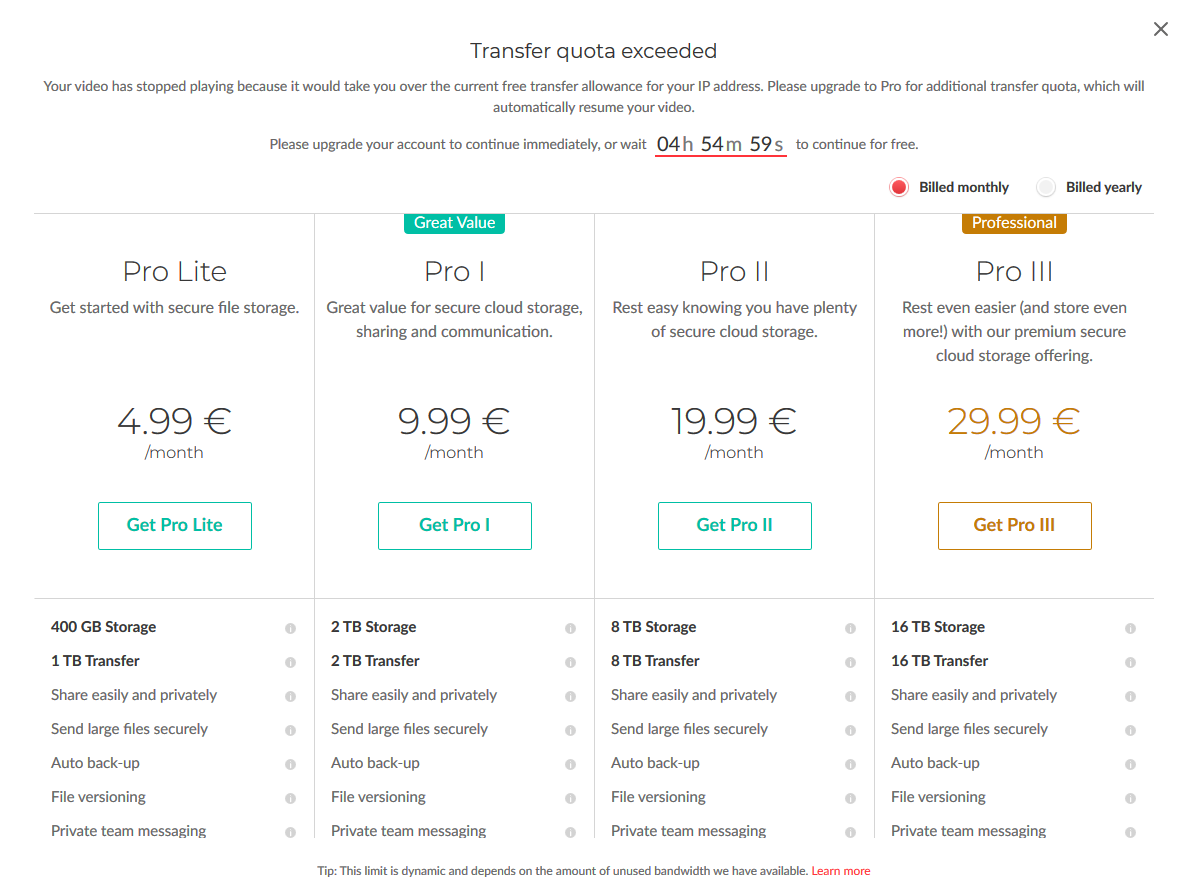Click info icon for Pro III Send large files securely
The width and height of the screenshot is (1183, 892).
coord(1130,730)
